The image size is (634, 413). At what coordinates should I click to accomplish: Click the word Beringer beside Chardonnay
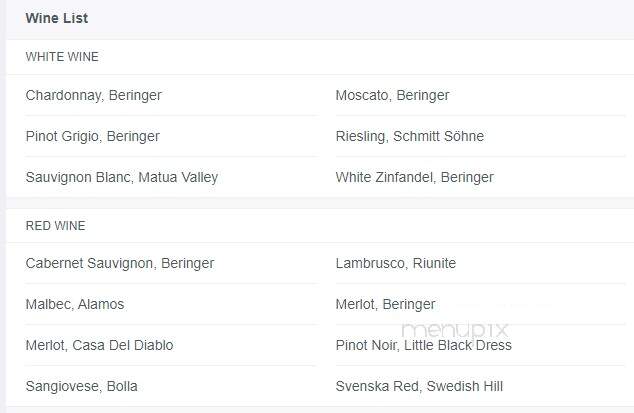click(135, 95)
